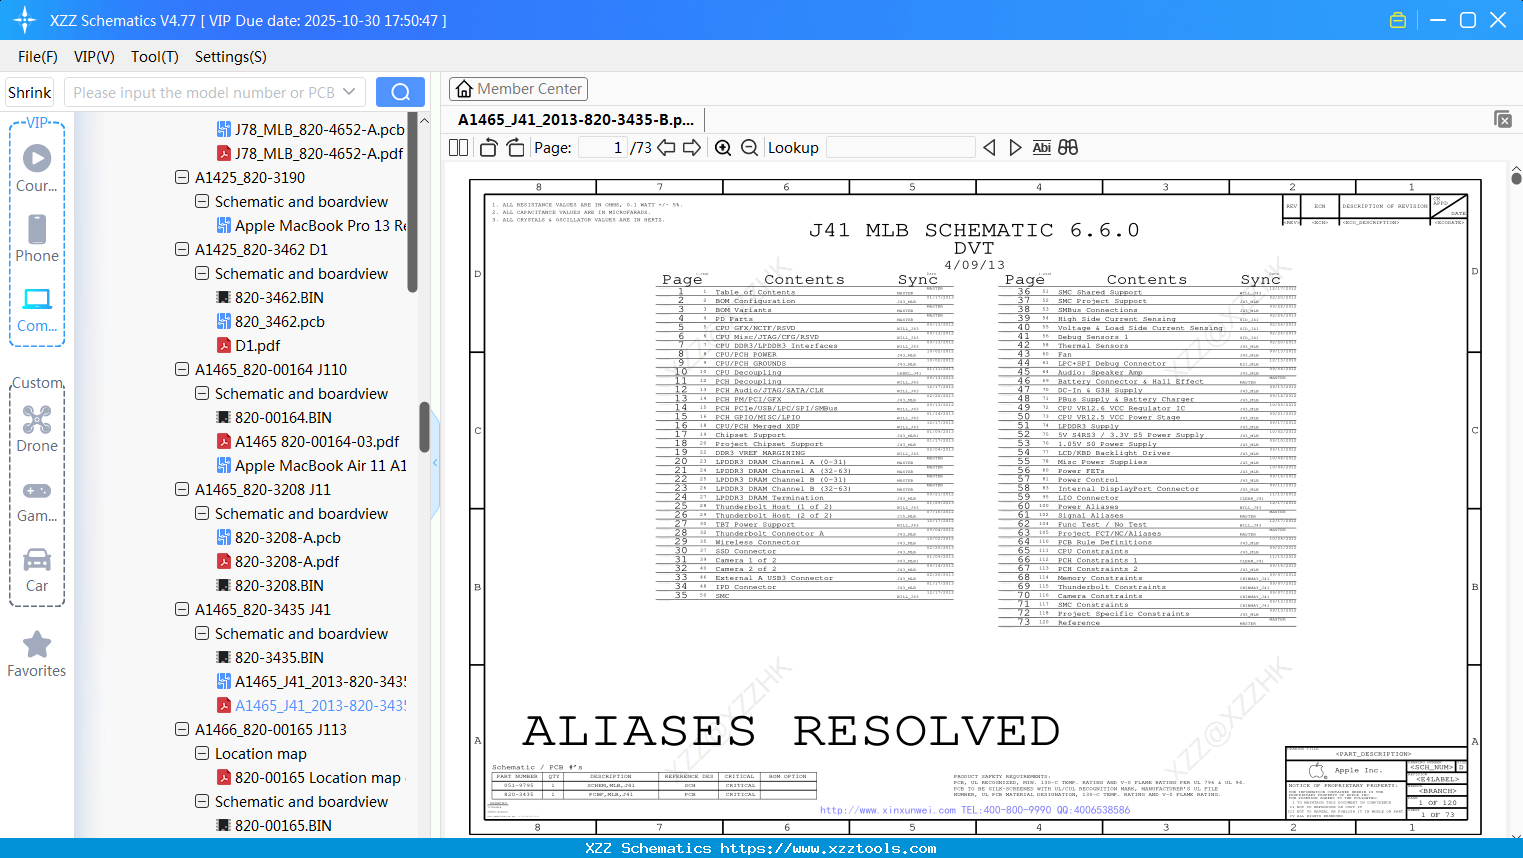Open Favorites in the sidebar
Screen dimensions: 1523x858
coord(37,655)
